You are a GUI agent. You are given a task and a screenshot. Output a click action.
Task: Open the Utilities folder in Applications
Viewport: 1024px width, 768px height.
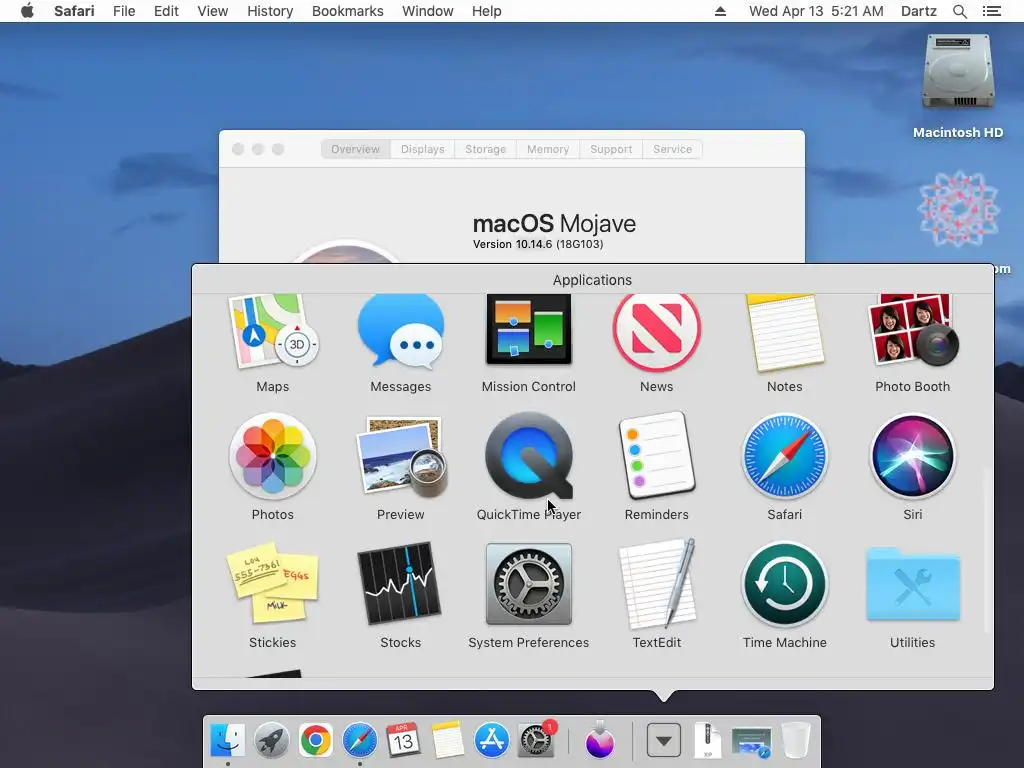[x=912, y=585]
